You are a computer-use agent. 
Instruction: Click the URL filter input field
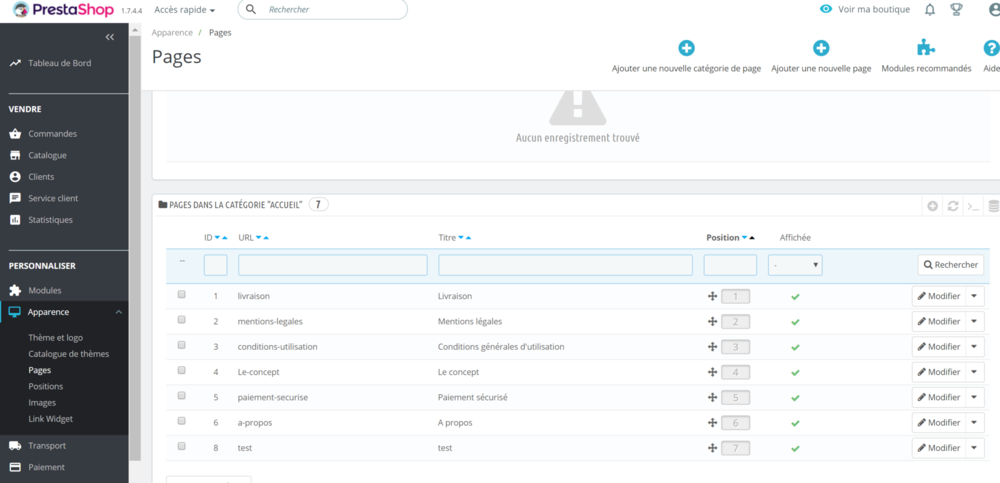click(333, 265)
